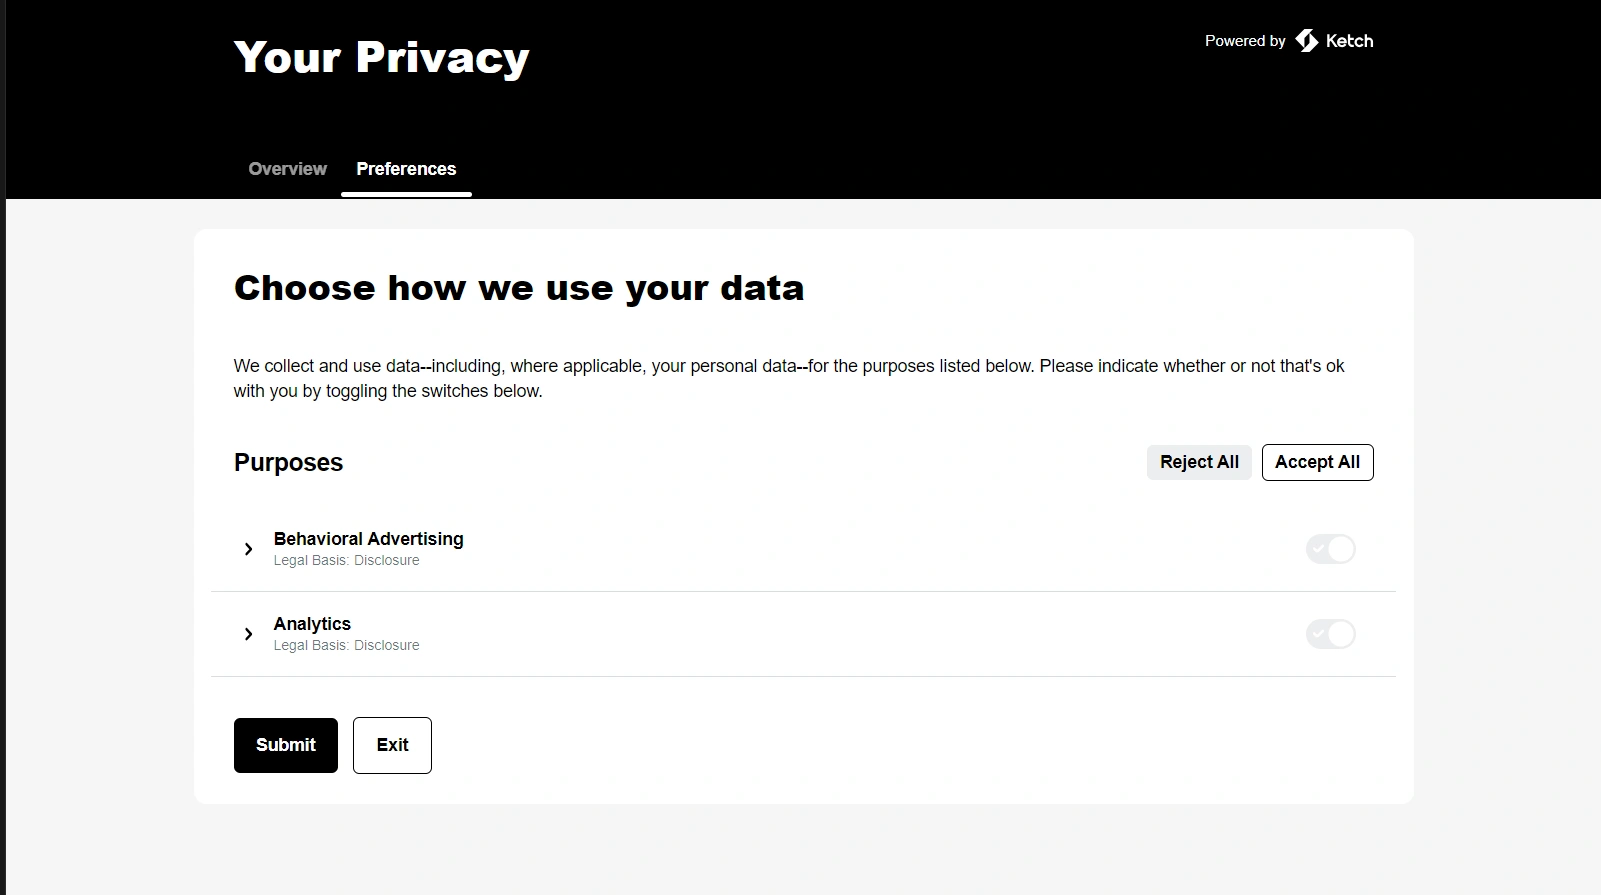This screenshot has width=1601, height=895.
Task: Click the Ketch logo icon
Action: (x=1306, y=41)
